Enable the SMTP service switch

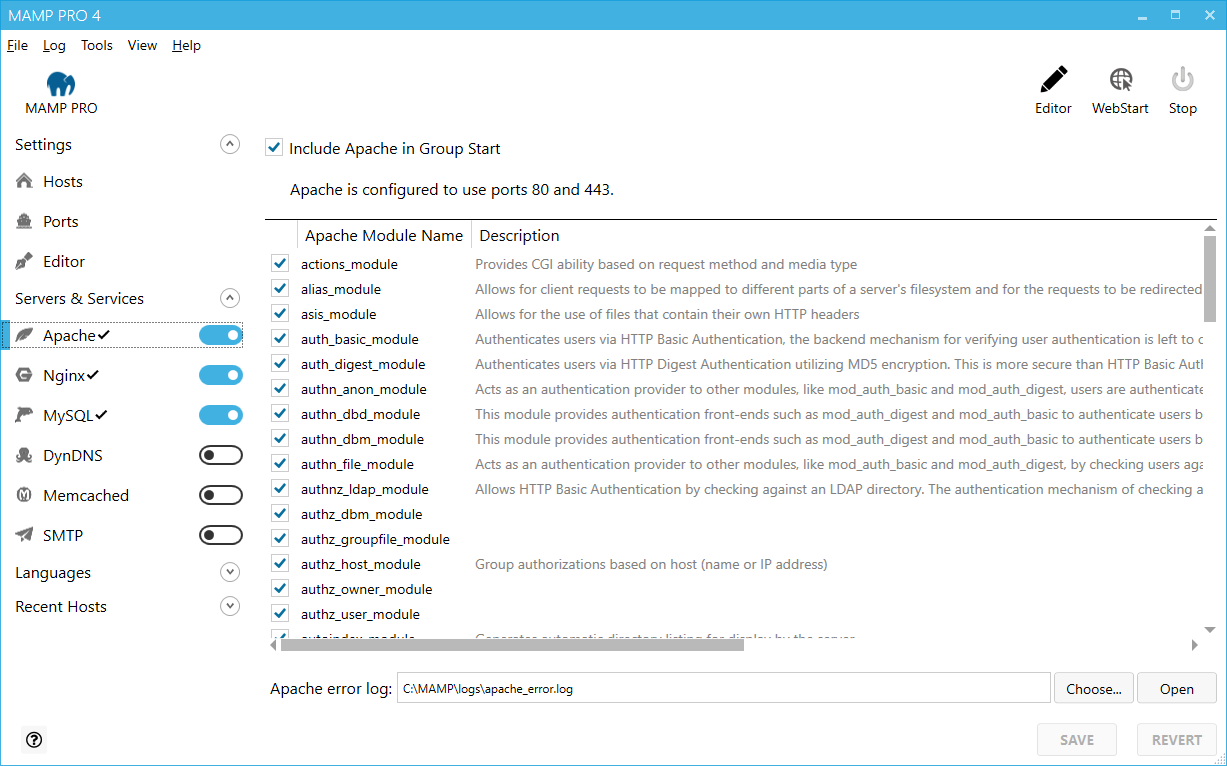221,535
